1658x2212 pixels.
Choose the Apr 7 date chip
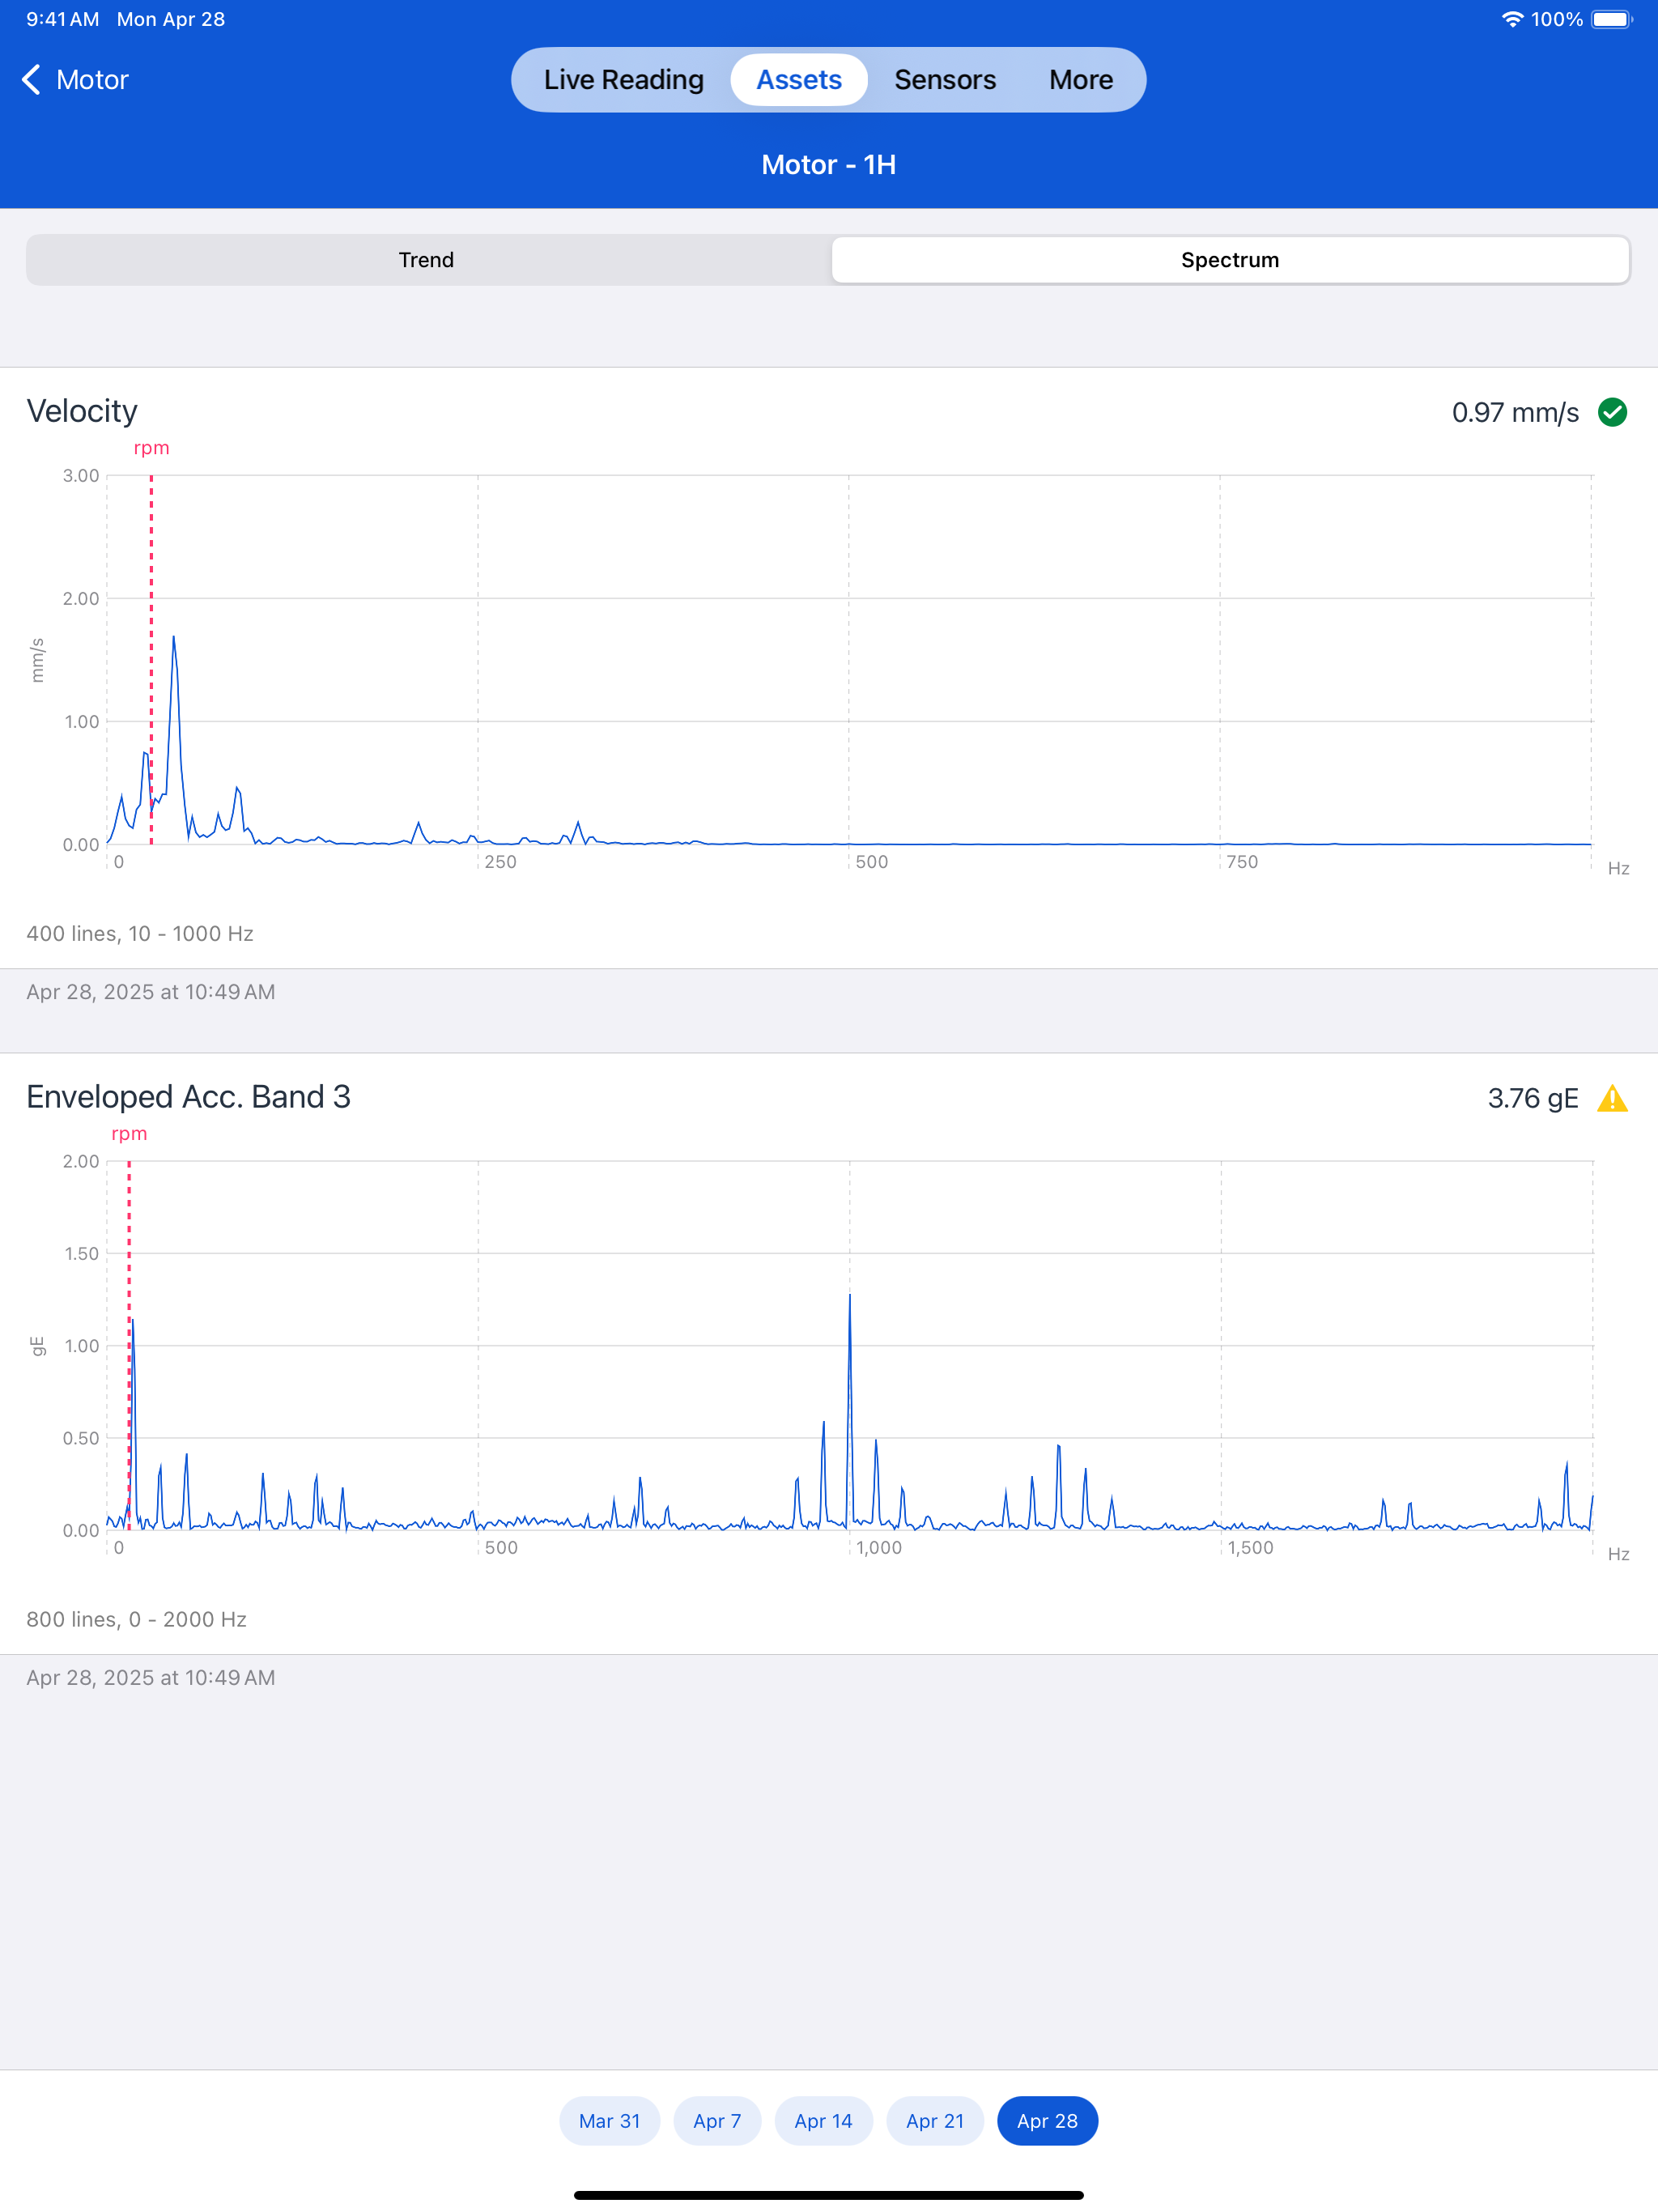tap(717, 2121)
